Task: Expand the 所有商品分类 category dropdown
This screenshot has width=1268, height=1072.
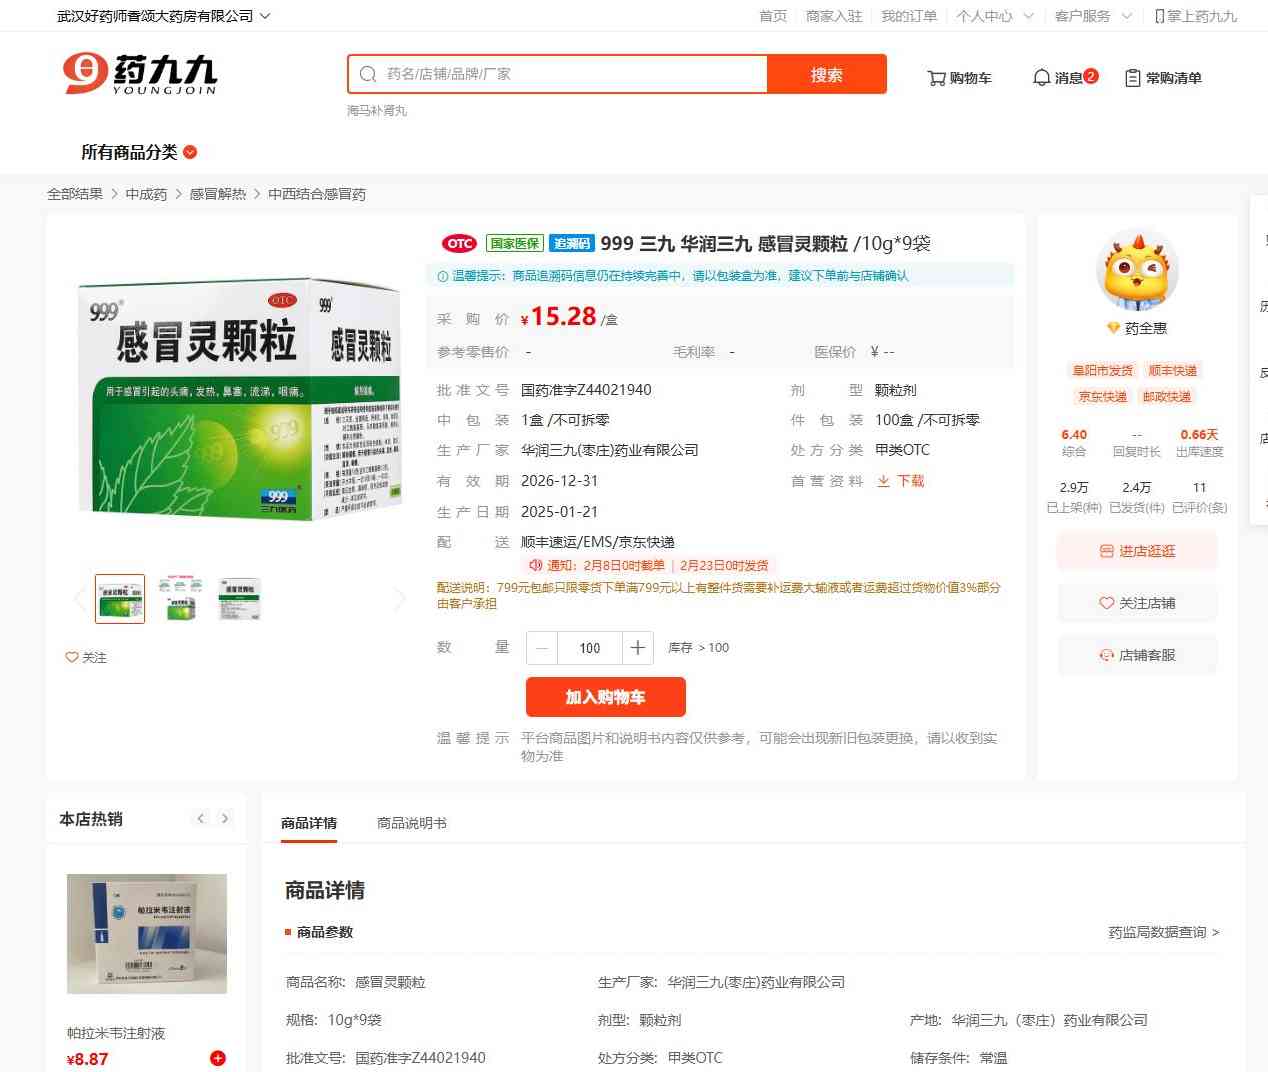Action: tap(139, 152)
